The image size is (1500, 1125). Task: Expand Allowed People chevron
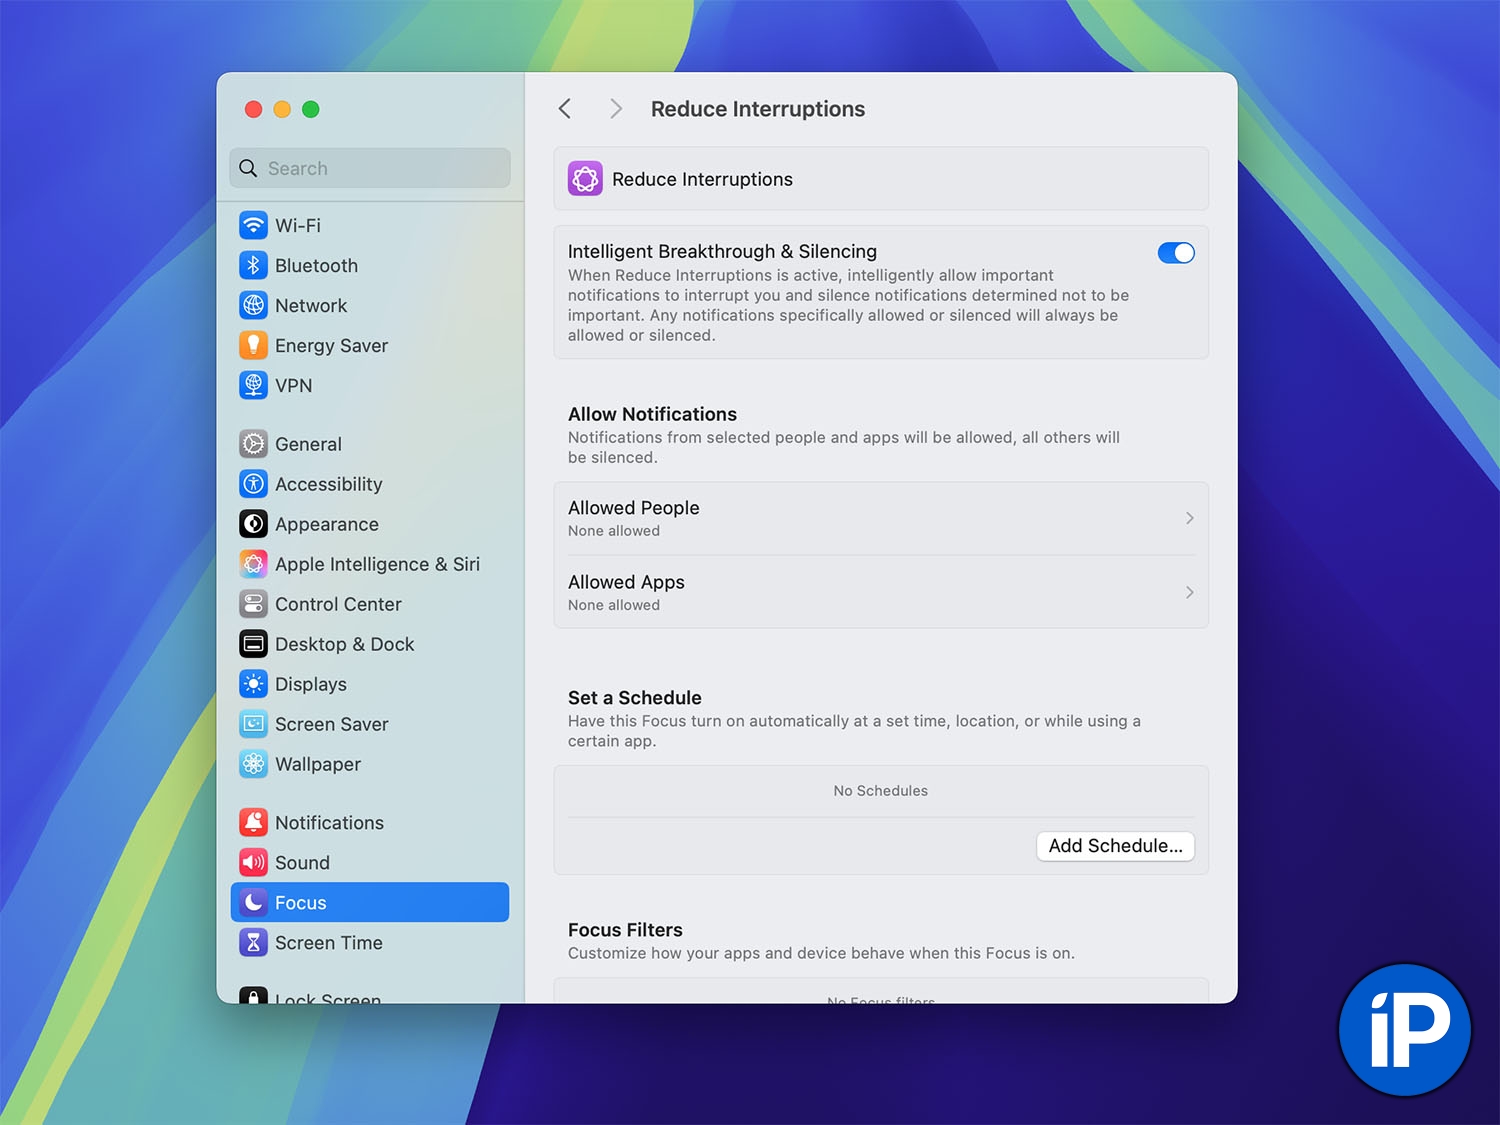(1189, 518)
